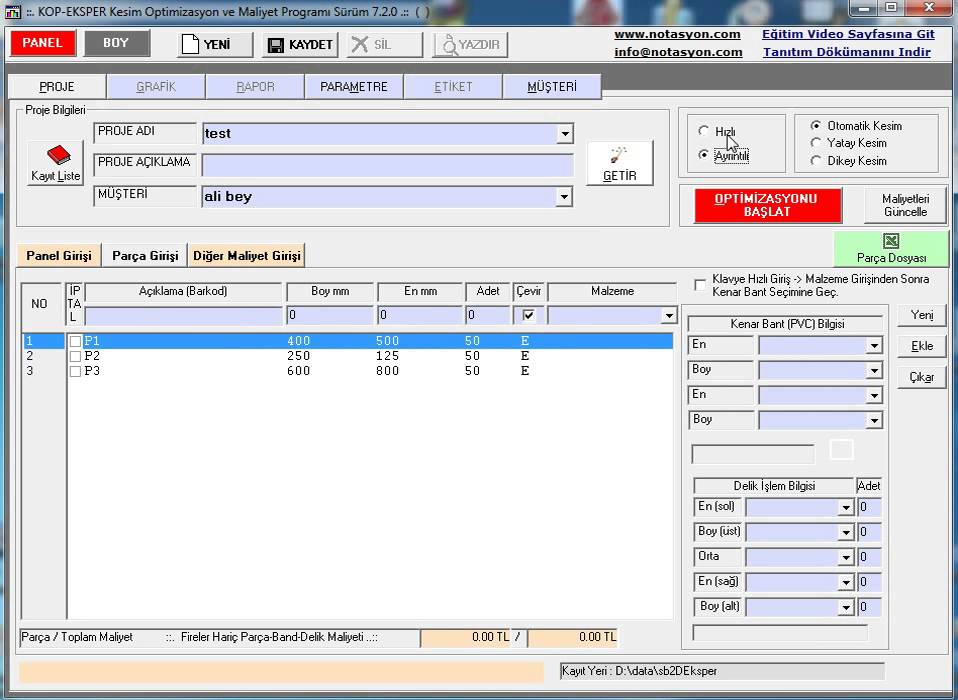The width and height of the screenshot is (958, 700).
Task: Open Eğitim Video Sayfasına Git link
Action: click(x=849, y=34)
